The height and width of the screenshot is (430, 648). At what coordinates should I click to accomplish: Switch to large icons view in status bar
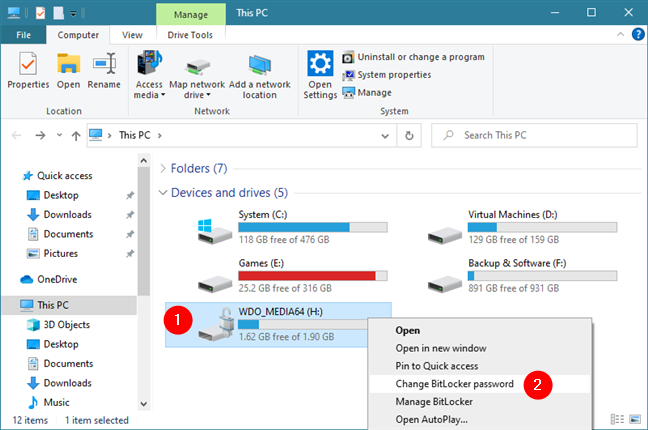coord(635,419)
